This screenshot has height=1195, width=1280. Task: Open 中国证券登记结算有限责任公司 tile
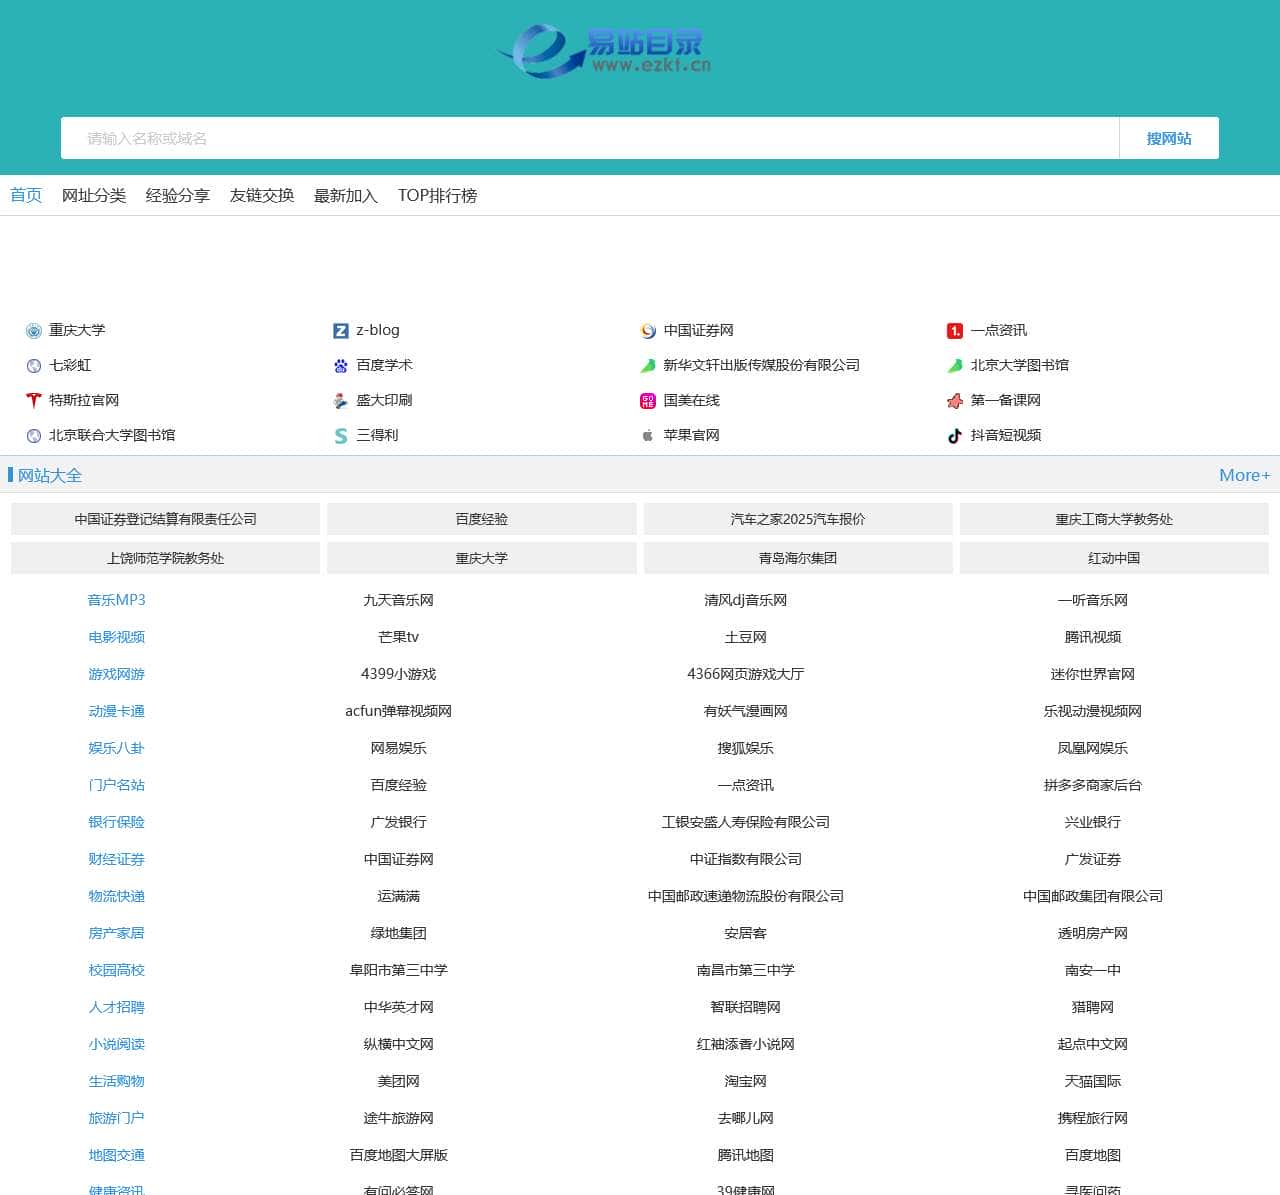point(166,519)
